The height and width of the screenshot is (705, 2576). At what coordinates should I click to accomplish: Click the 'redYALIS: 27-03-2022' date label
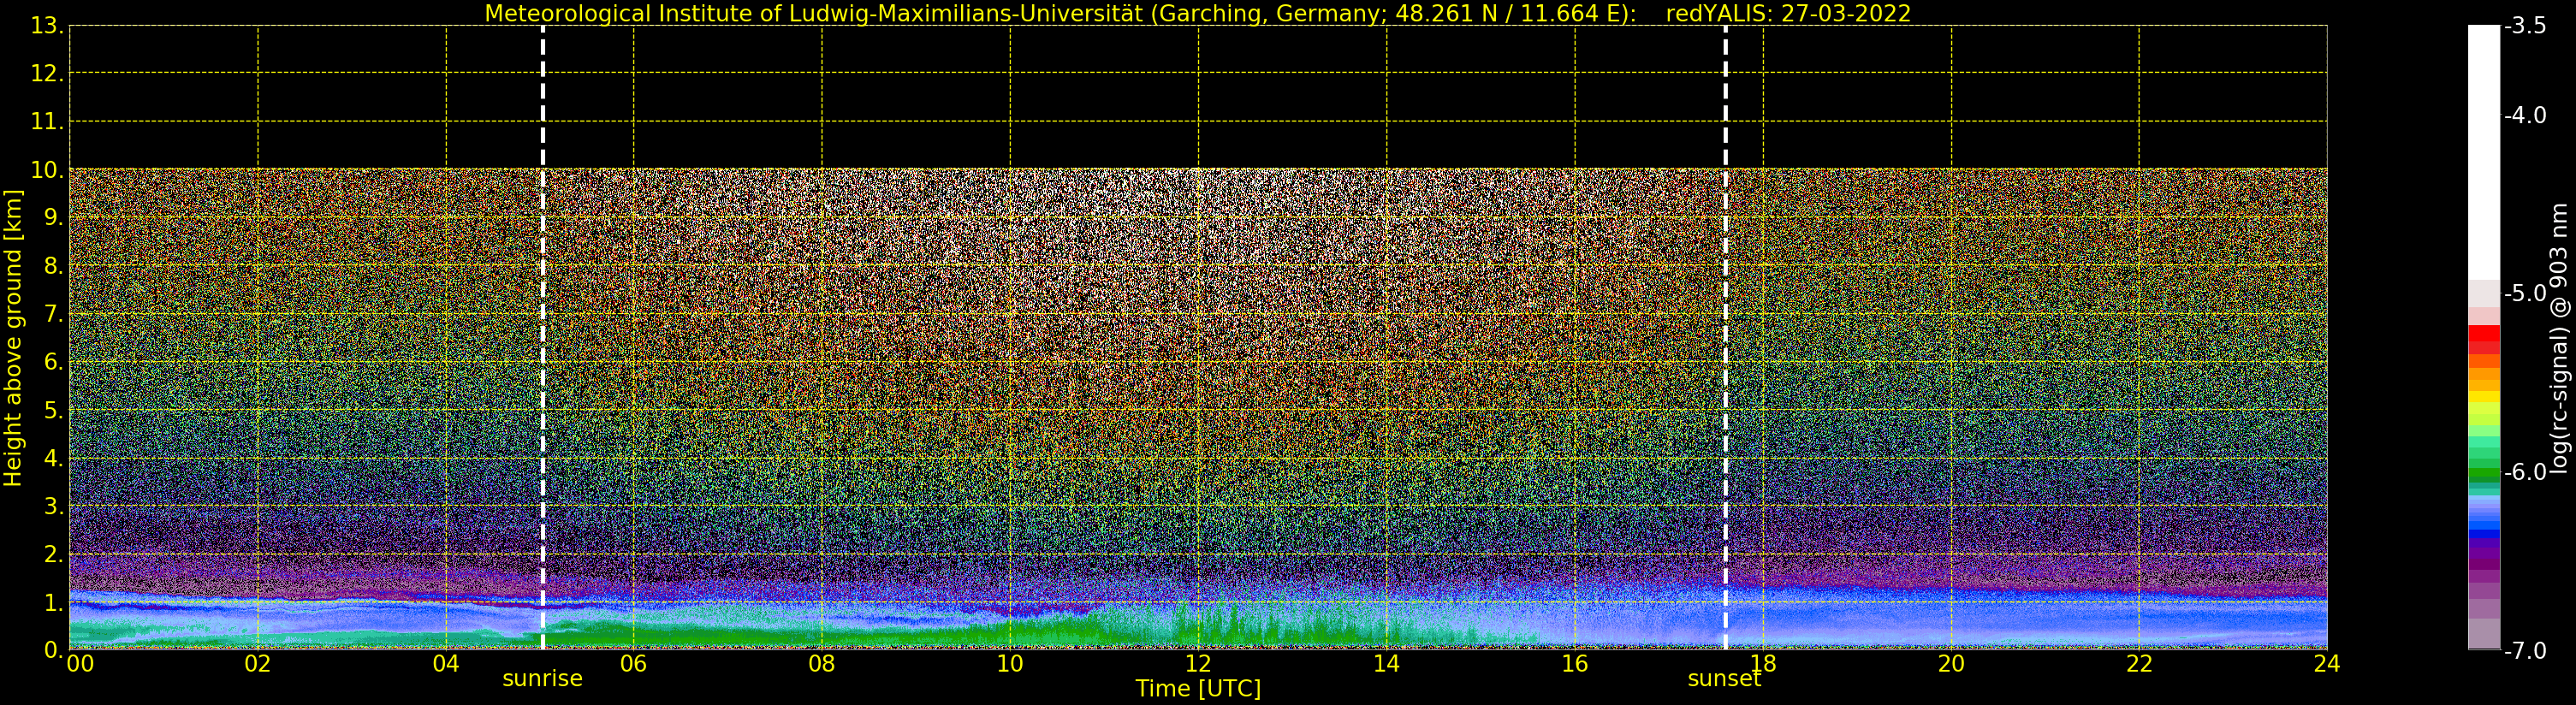pyautogui.click(x=1788, y=14)
